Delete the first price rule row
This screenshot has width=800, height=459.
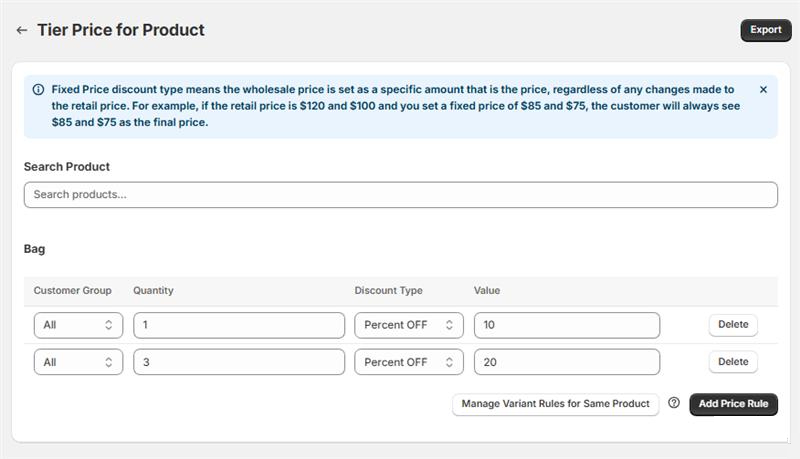click(x=733, y=325)
